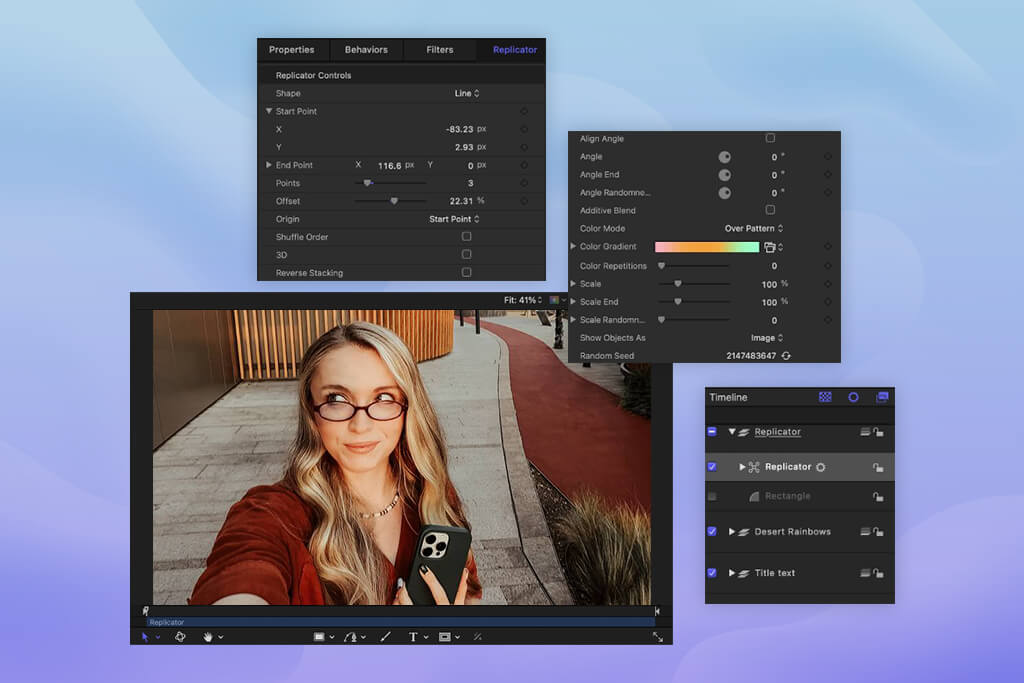Toggle visibility checkbox of selected Replicator layer
The image size is (1024, 683).
[712, 467]
